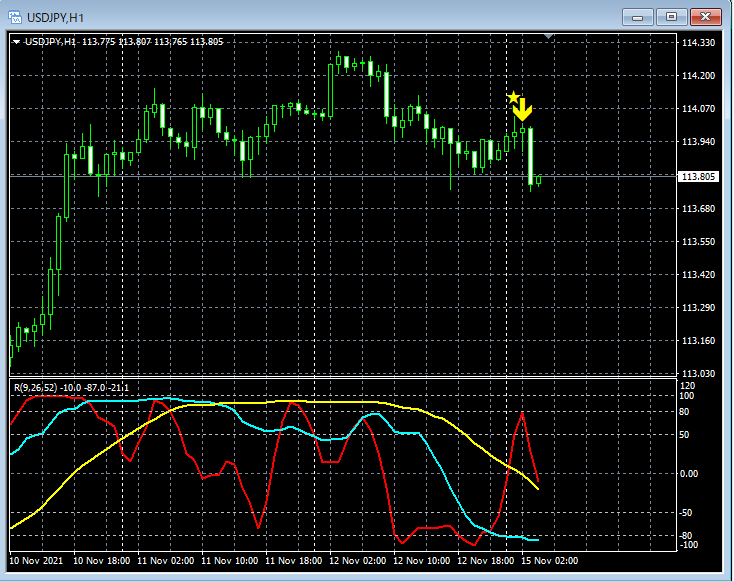Click the 11 Nov 02:00 time label

166,560
